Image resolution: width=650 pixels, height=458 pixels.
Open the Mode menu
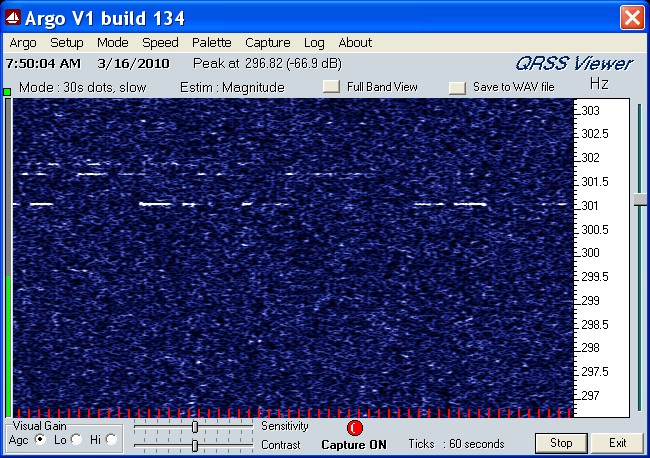(113, 43)
